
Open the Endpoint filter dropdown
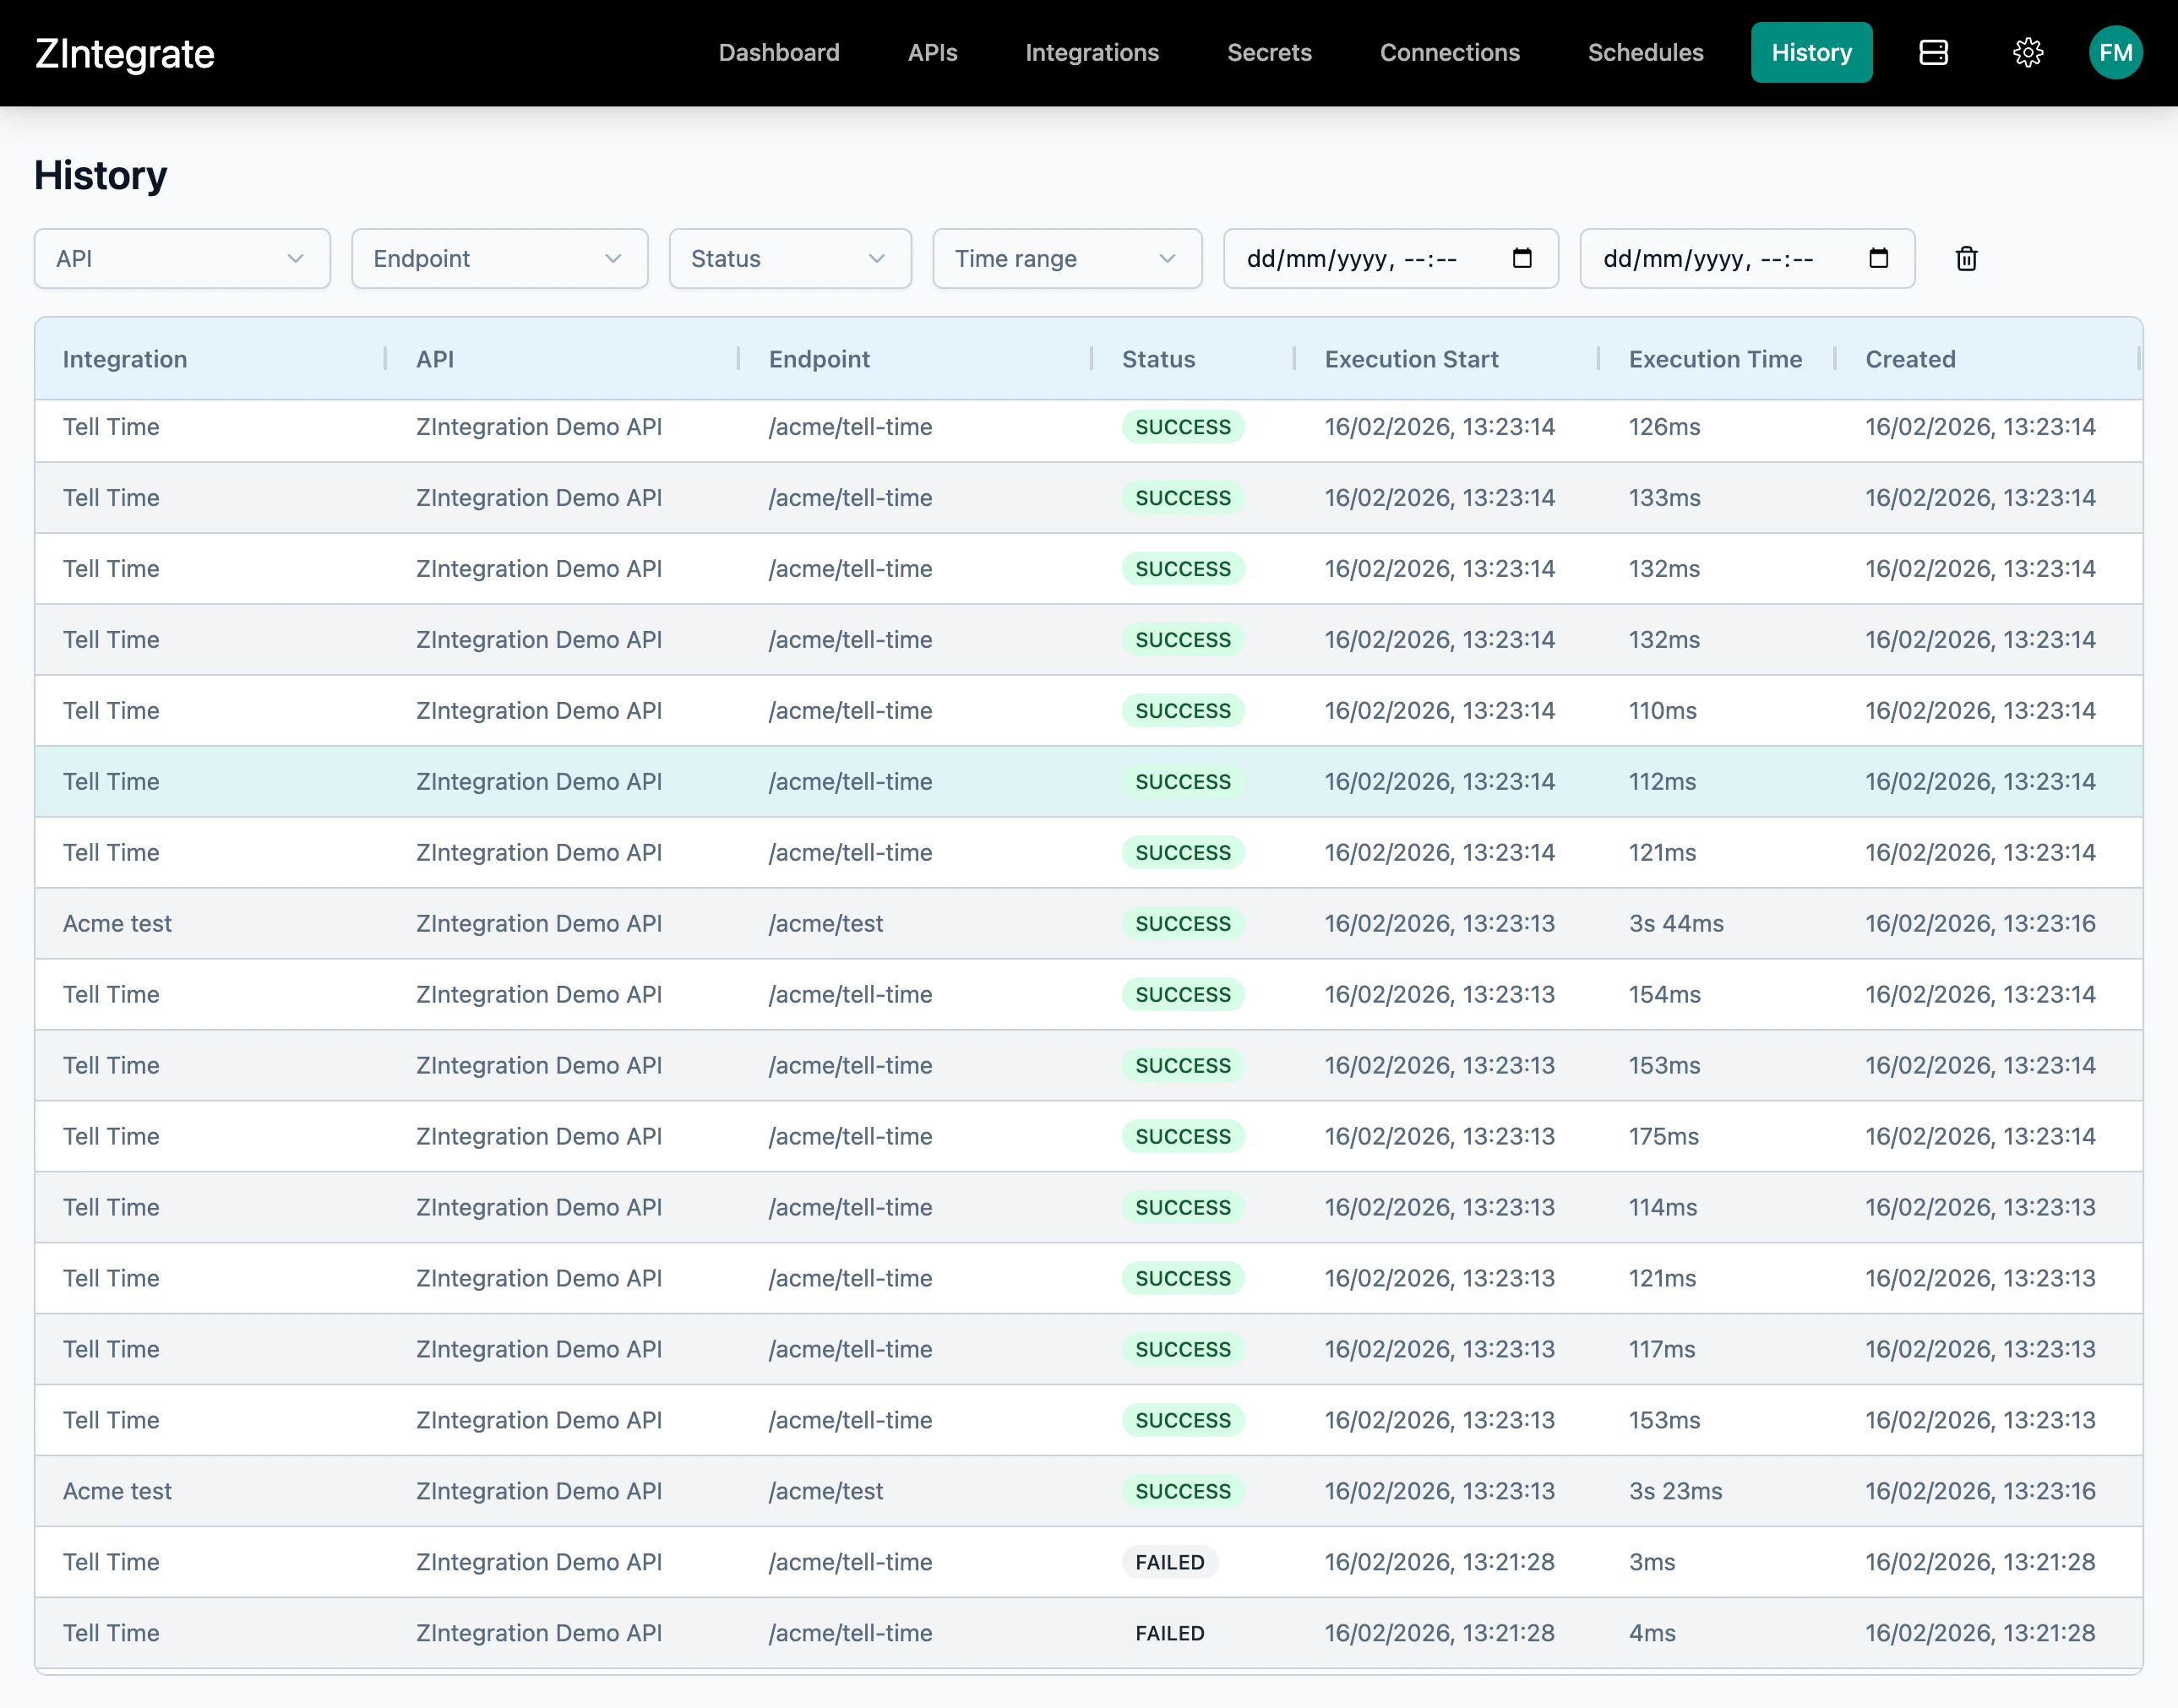[499, 259]
